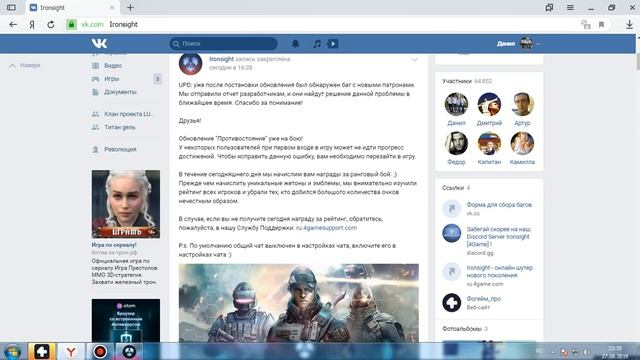The height and width of the screenshot is (360, 640).
Task: Go back with the browser back arrow
Action: 13,24
